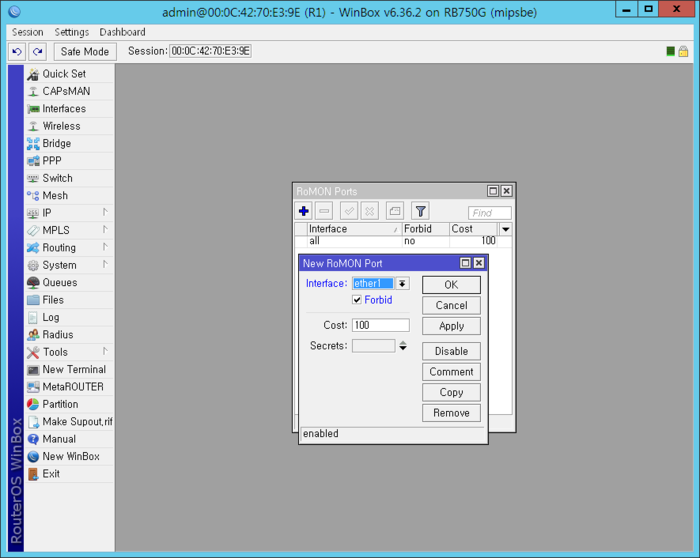The height and width of the screenshot is (558, 700).
Task: Click OK in New RoMON Port
Action: 451,285
